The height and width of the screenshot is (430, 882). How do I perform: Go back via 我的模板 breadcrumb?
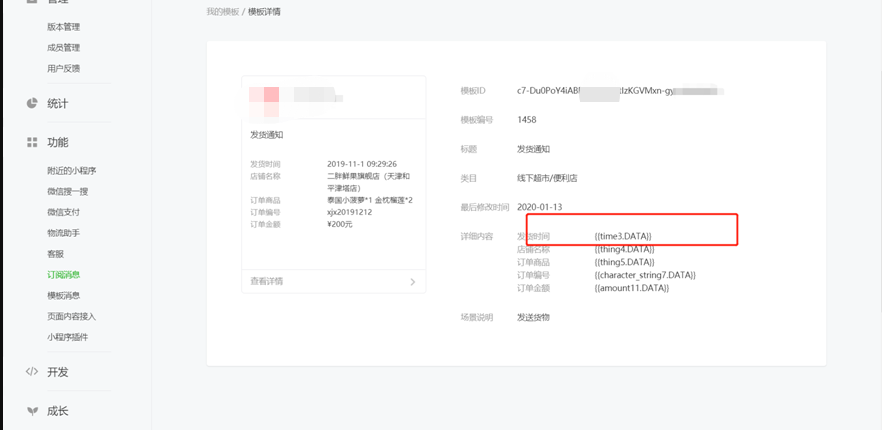point(223,12)
